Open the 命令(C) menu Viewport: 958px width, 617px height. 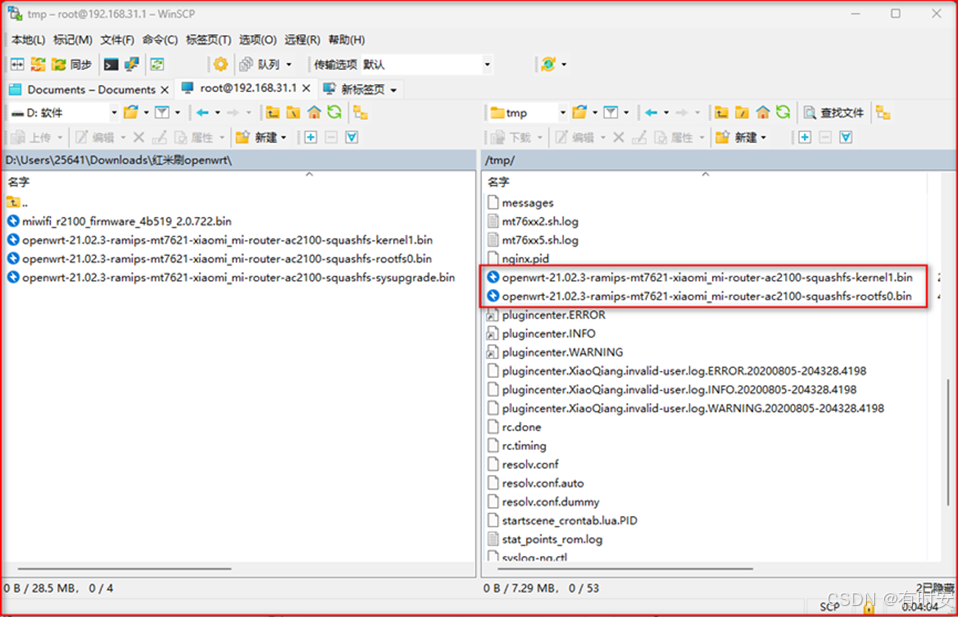point(160,40)
